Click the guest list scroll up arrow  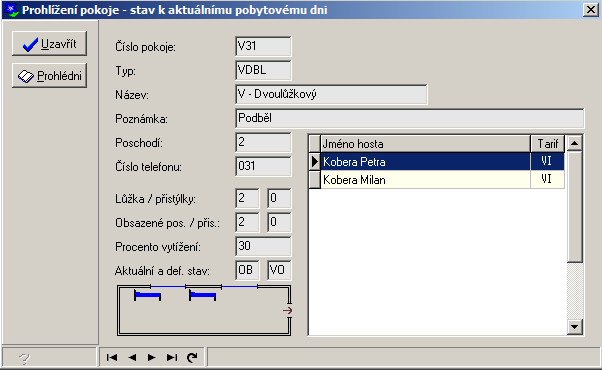575,143
